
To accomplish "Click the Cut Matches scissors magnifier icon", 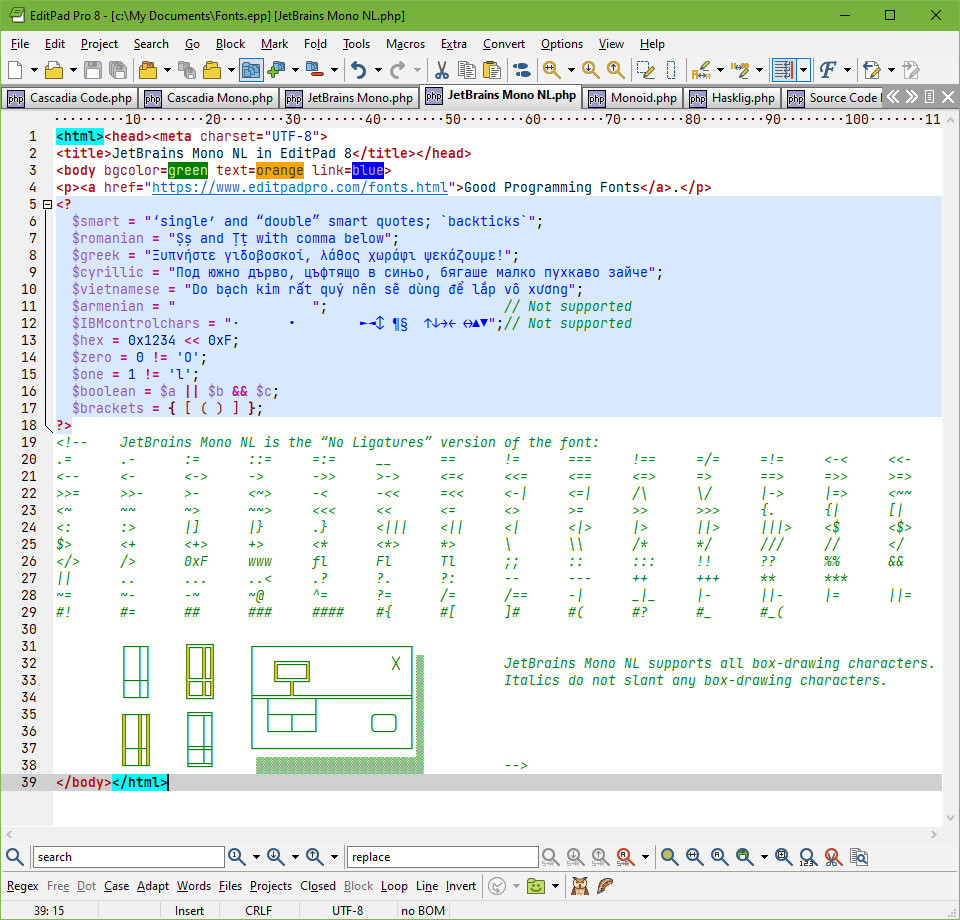I will coord(833,857).
